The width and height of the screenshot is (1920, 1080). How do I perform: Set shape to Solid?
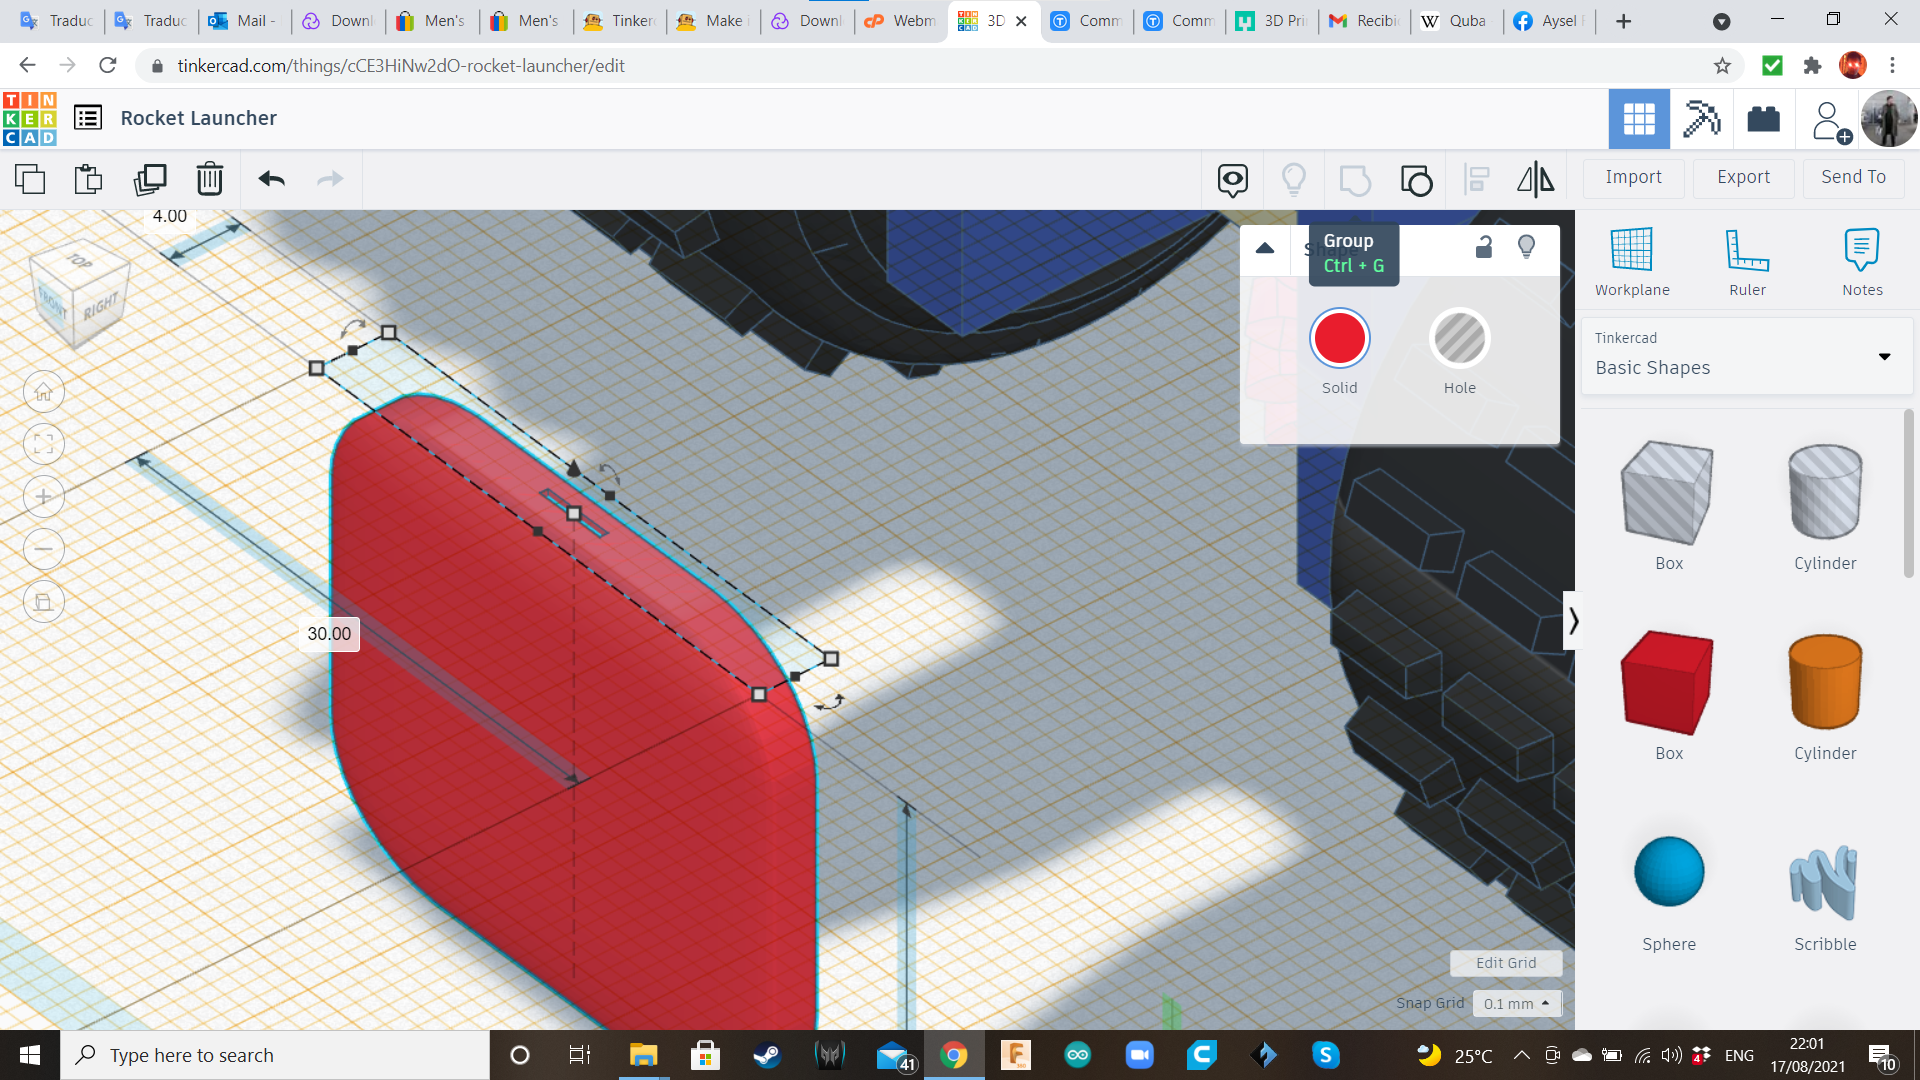[1339, 338]
